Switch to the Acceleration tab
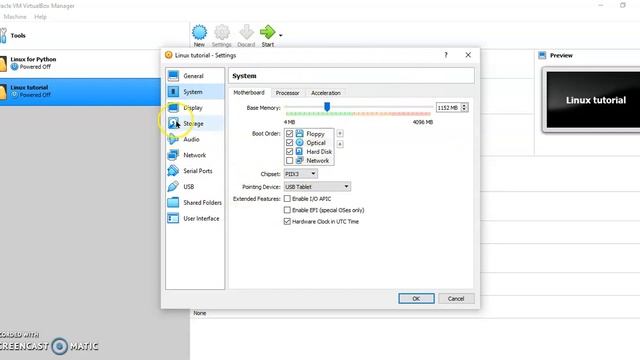The width and height of the screenshot is (640, 360). coord(326,93)
